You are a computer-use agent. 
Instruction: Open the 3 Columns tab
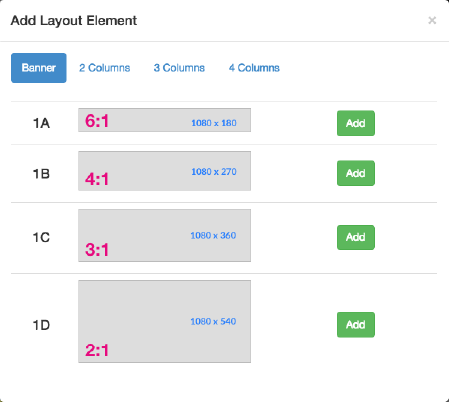[x=179, y=68]
